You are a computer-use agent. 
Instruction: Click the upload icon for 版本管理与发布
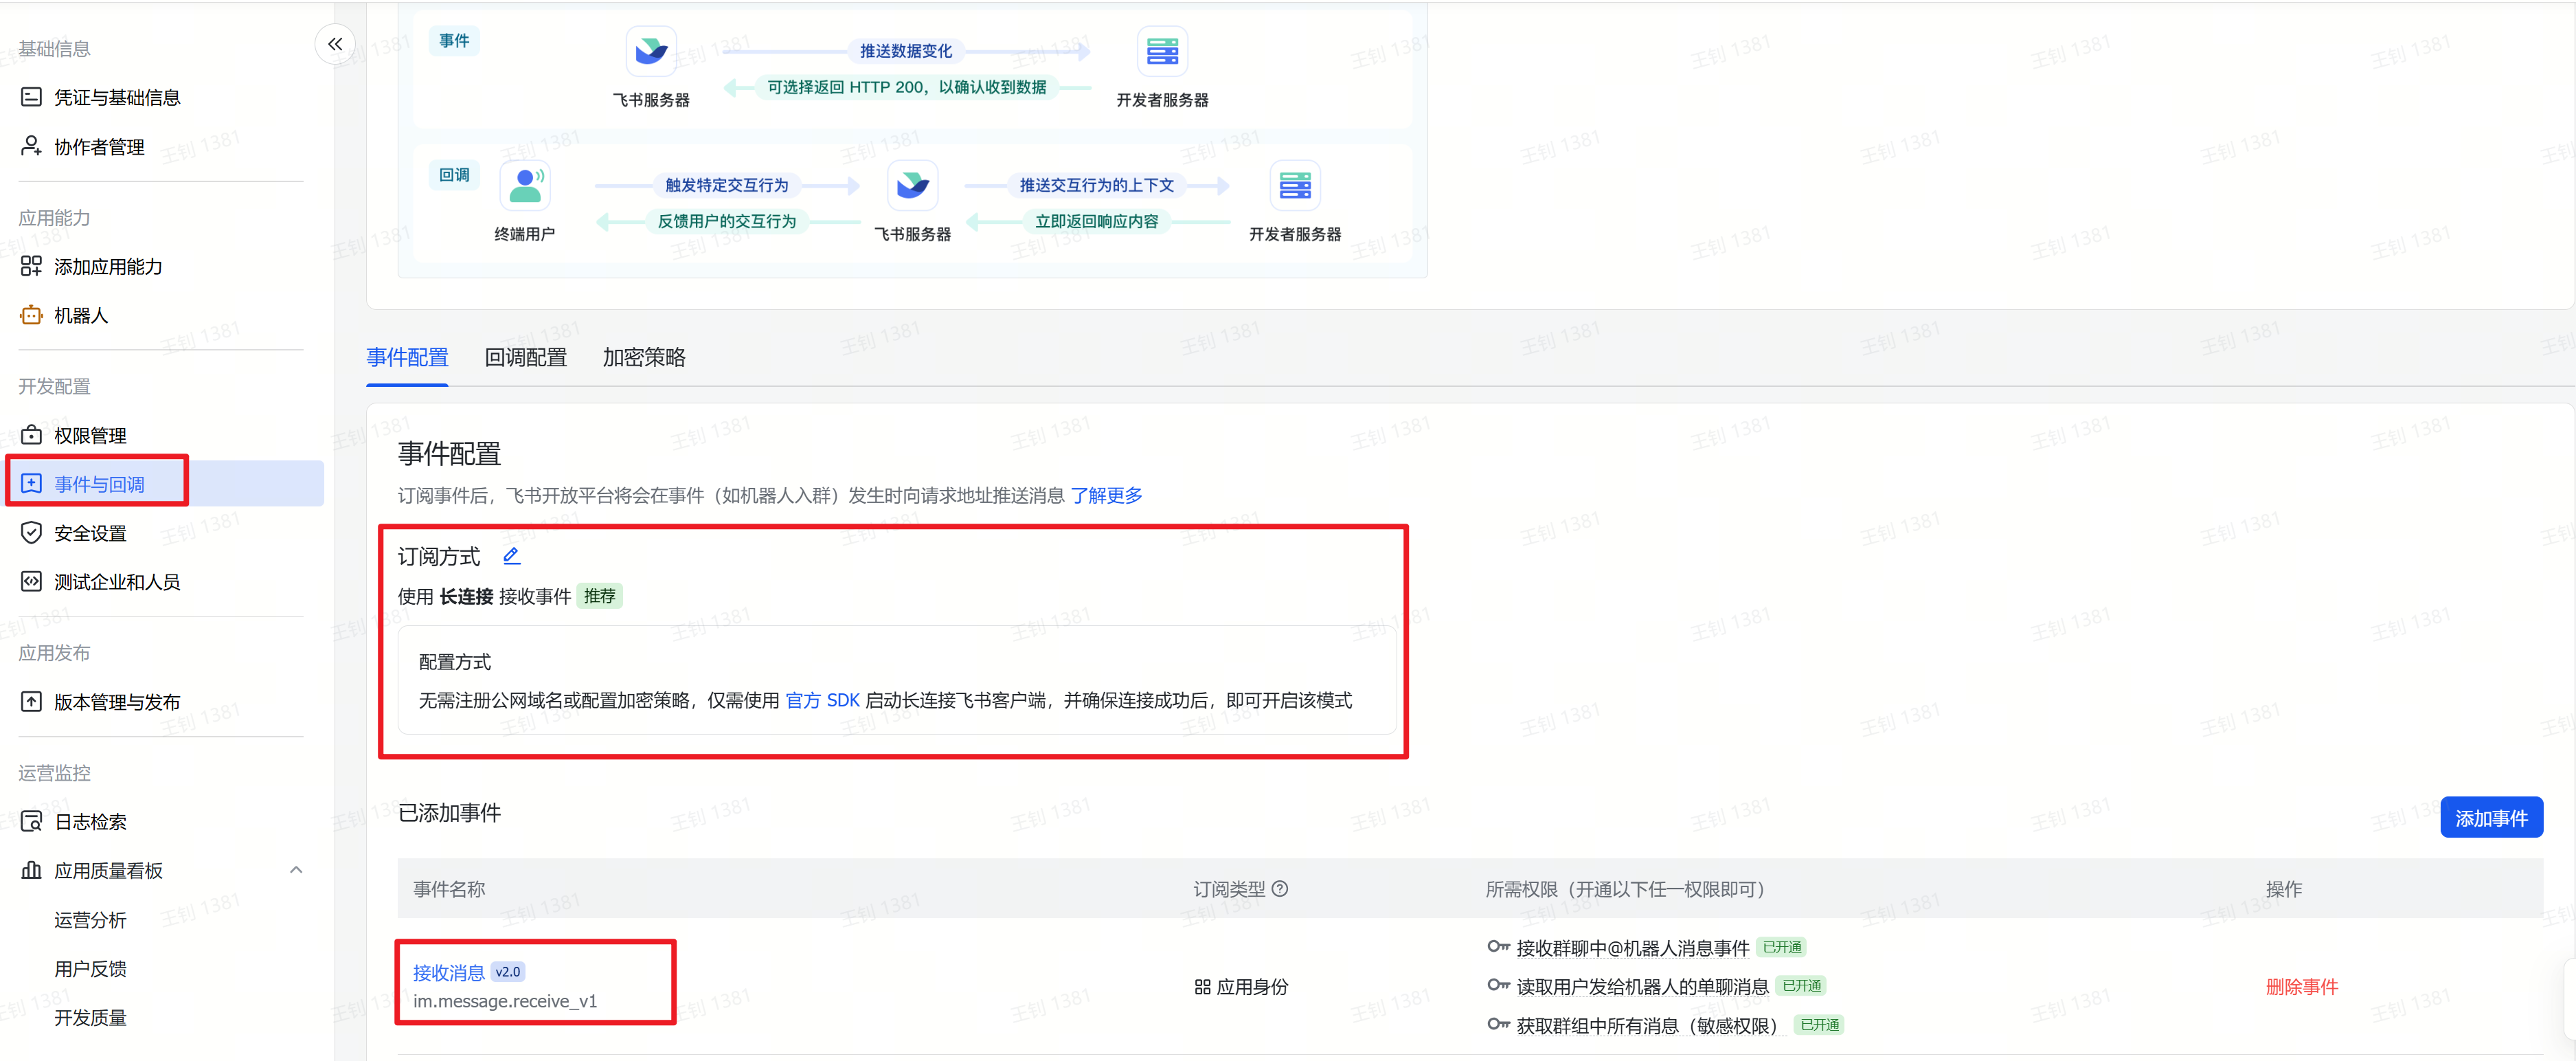pyautogui.click(x=31, y=701)
